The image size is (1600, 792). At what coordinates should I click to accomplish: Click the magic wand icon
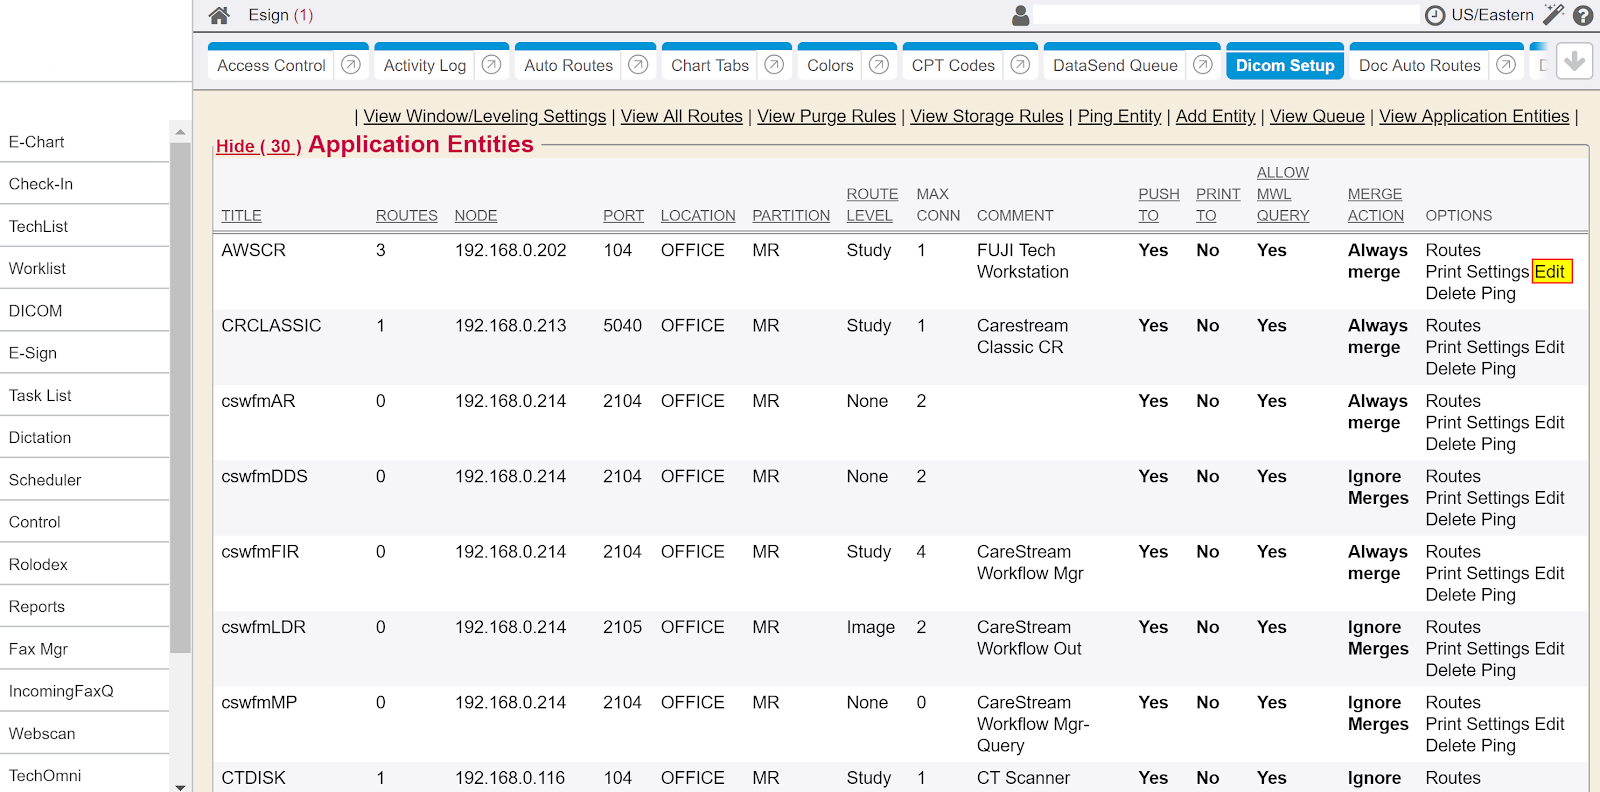click(x=1553, y=14)
